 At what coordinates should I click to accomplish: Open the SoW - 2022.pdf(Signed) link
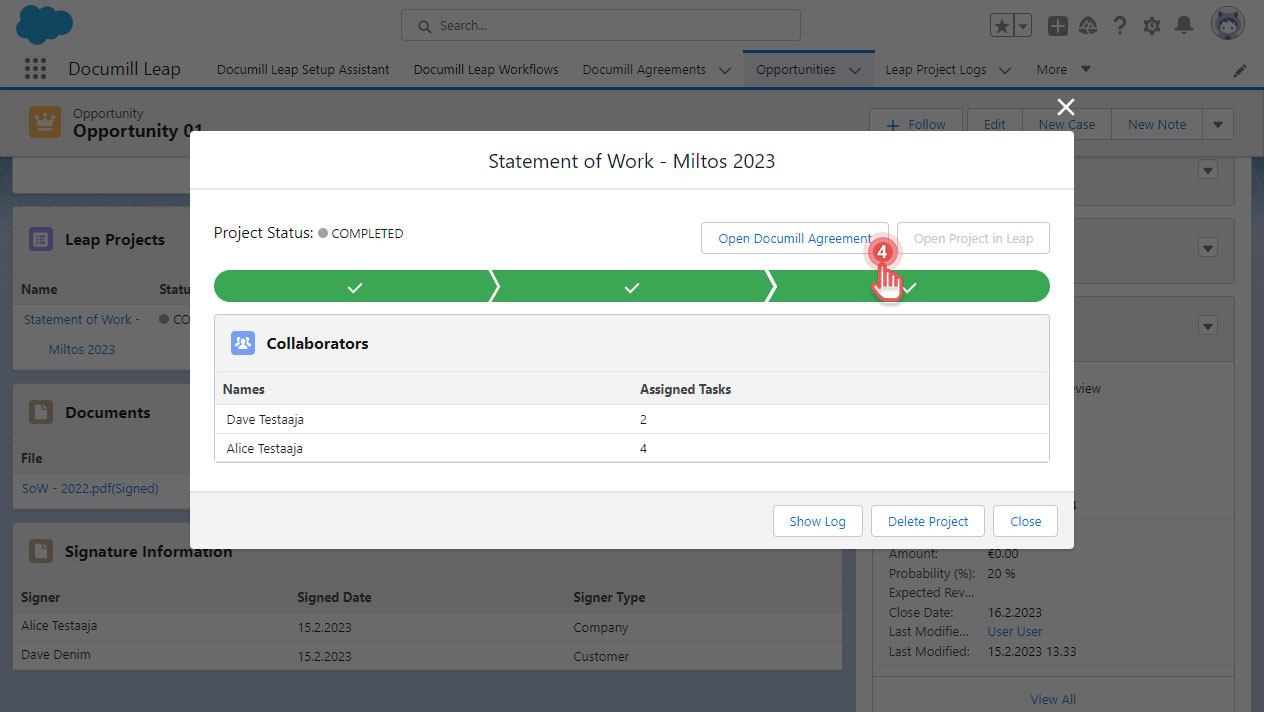[90, 488]
